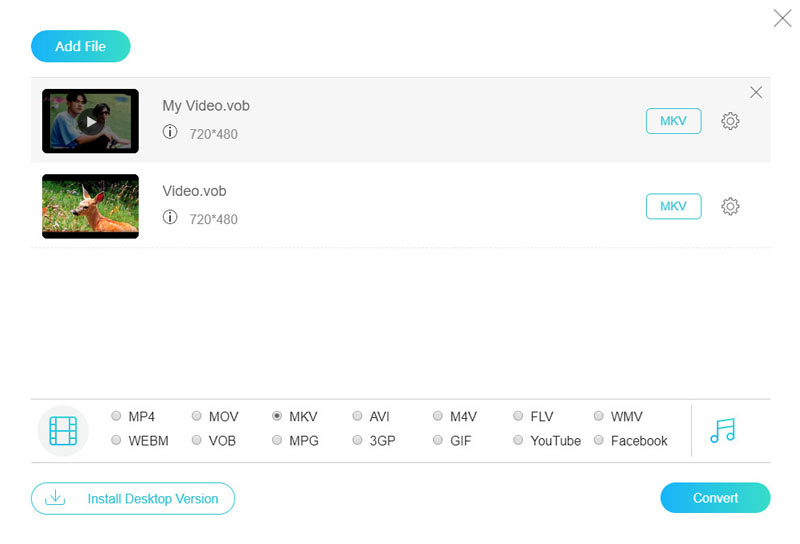Image resolution: width=800 pixels, height=544 pixels.
Task: Select the MOV format option
Action: tap(197, 416)
